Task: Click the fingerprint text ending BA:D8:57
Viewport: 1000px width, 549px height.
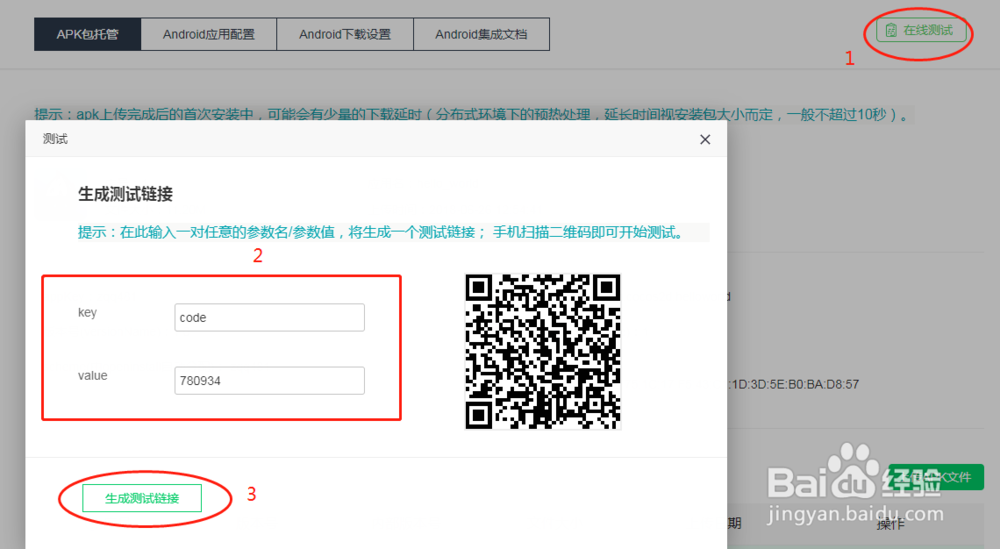Action: coord(795,384)
